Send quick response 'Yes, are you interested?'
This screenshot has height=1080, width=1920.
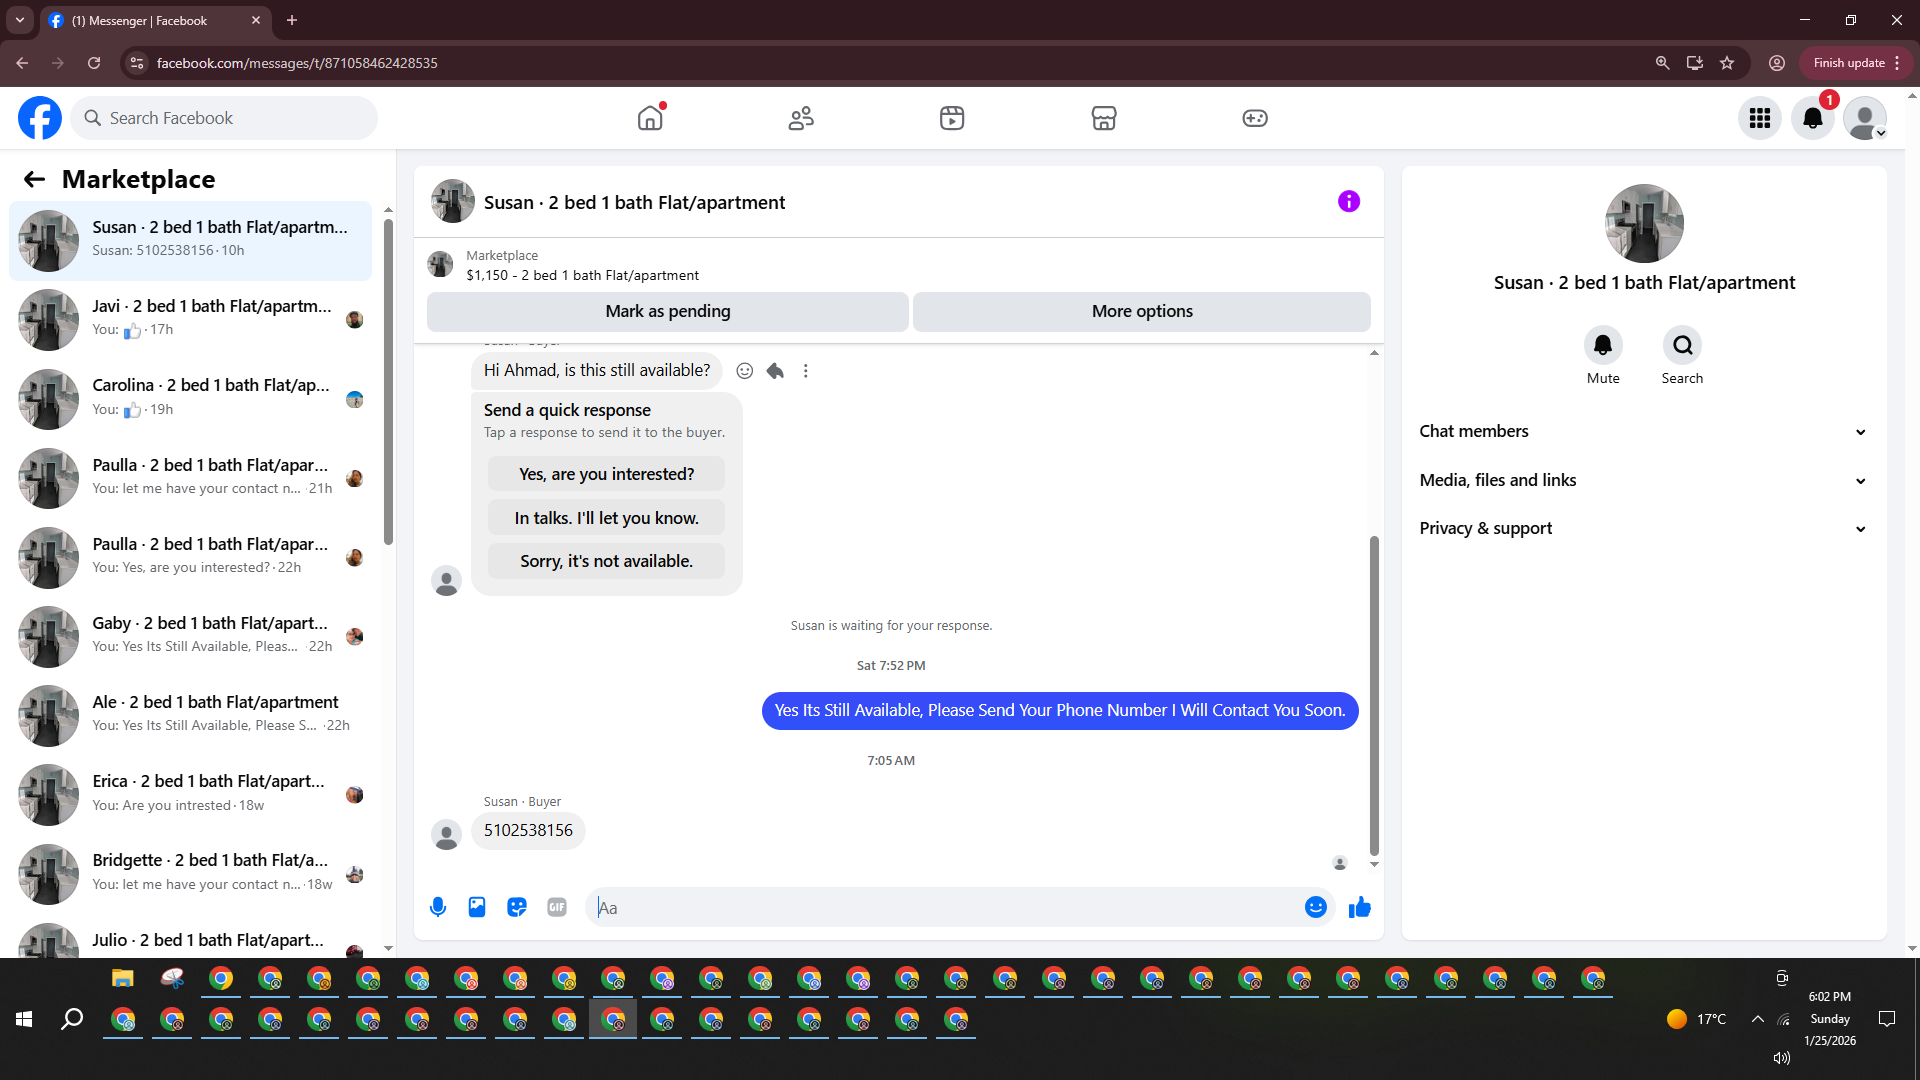(606, 474)
